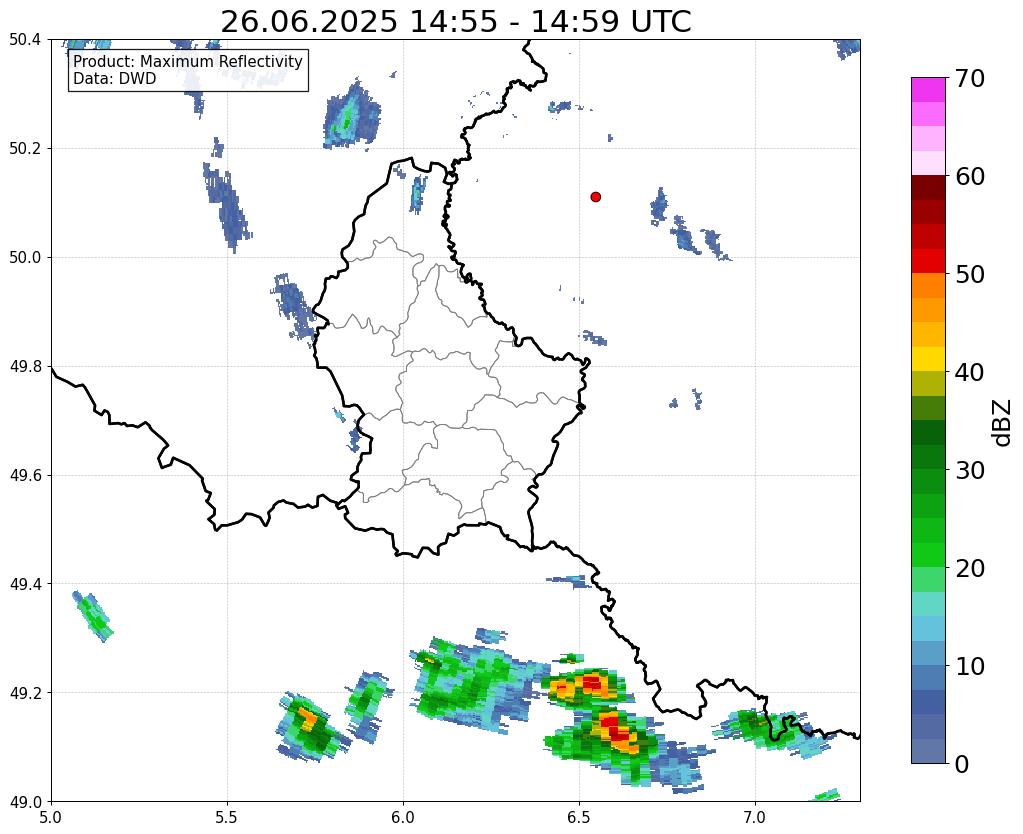Click the 40 tick label on colorbar

click(x=970, y=372)
